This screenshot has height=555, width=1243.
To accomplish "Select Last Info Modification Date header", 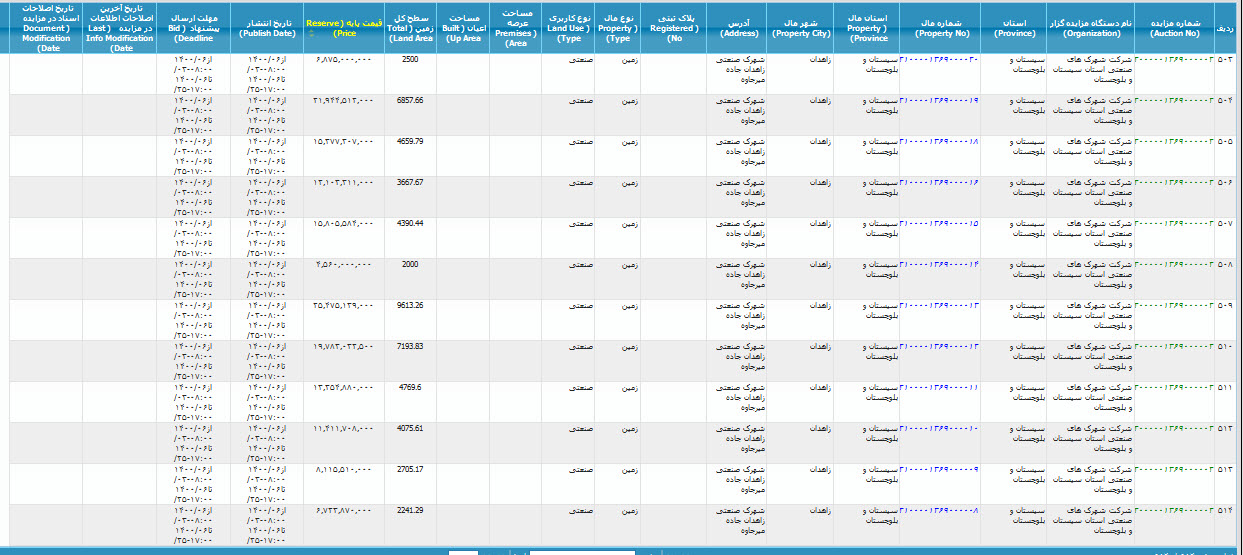I will coord(119,27).
